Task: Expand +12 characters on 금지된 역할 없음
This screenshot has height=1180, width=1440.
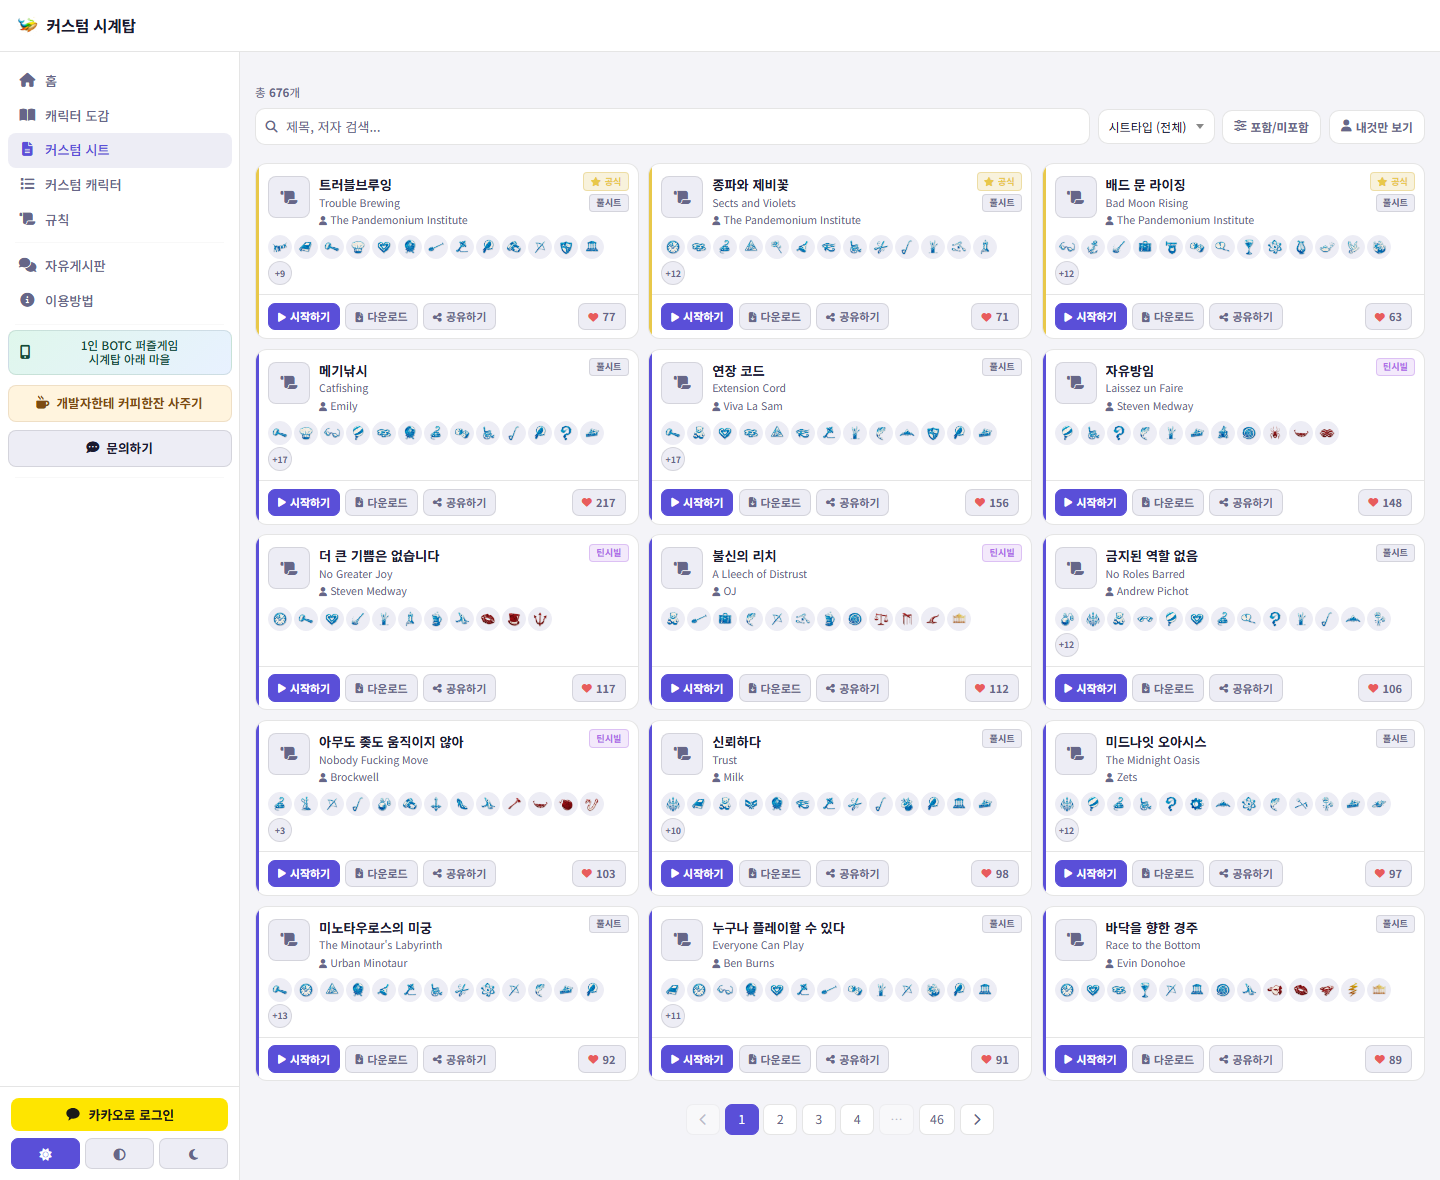Action: coord(1067,645)
